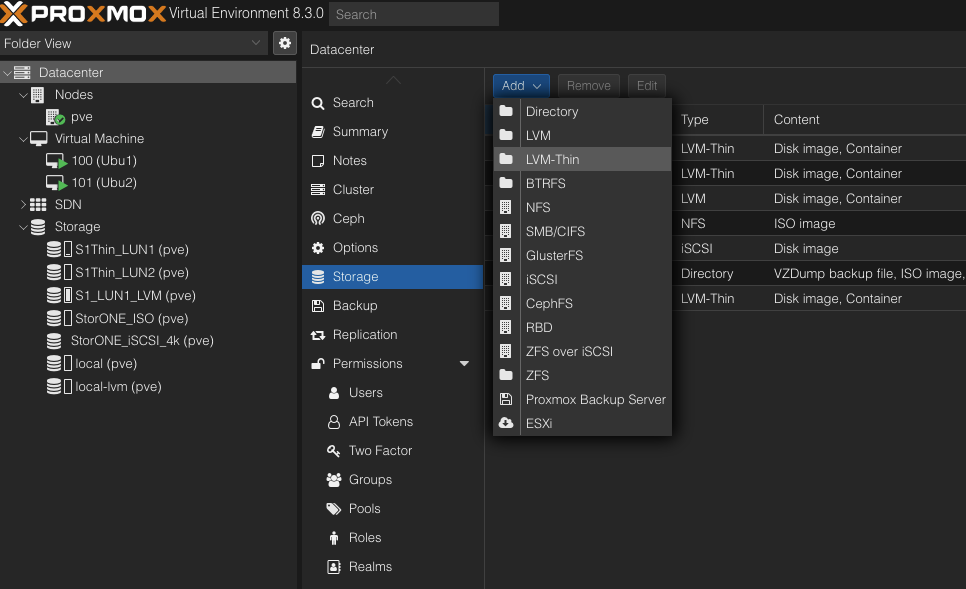966x589 pixels.
Task: Click the ESXi cloud download icon
Action: coord(506,423)
